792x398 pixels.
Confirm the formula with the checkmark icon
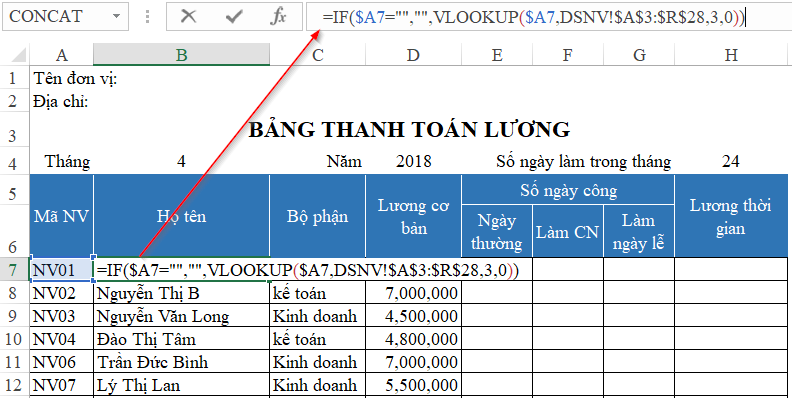tap(233, 16)
